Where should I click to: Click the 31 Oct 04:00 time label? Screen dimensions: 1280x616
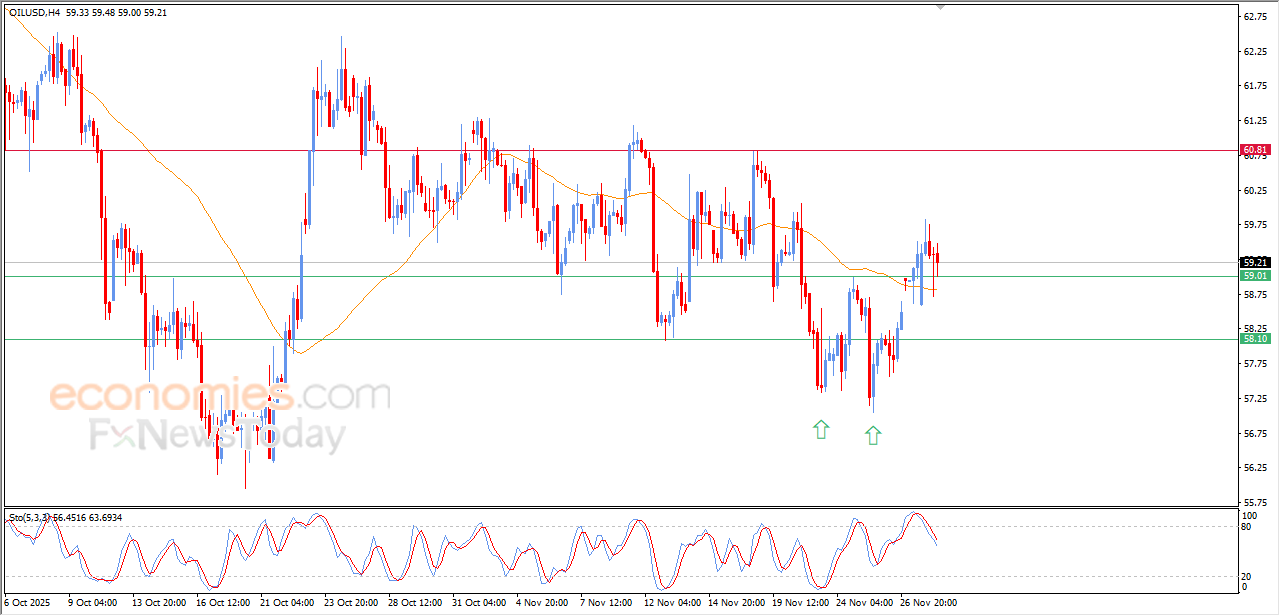tap(479, 603)
